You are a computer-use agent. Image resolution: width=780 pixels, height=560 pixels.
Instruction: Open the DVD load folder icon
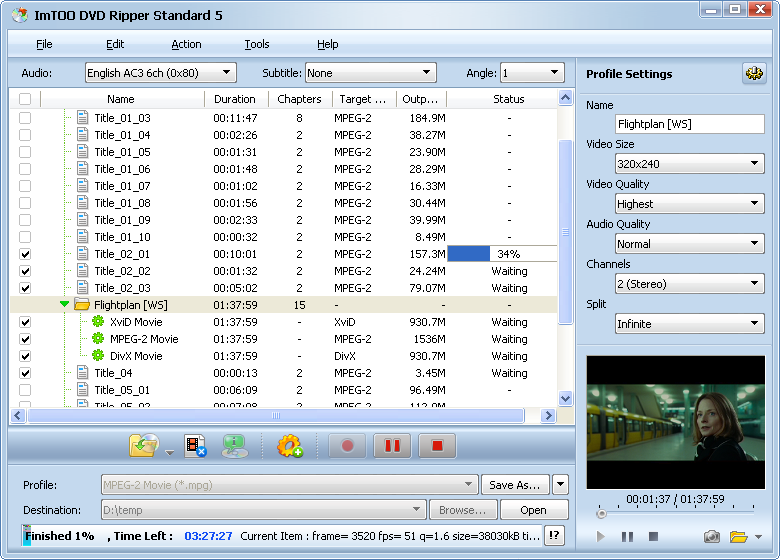coord(144,445)
